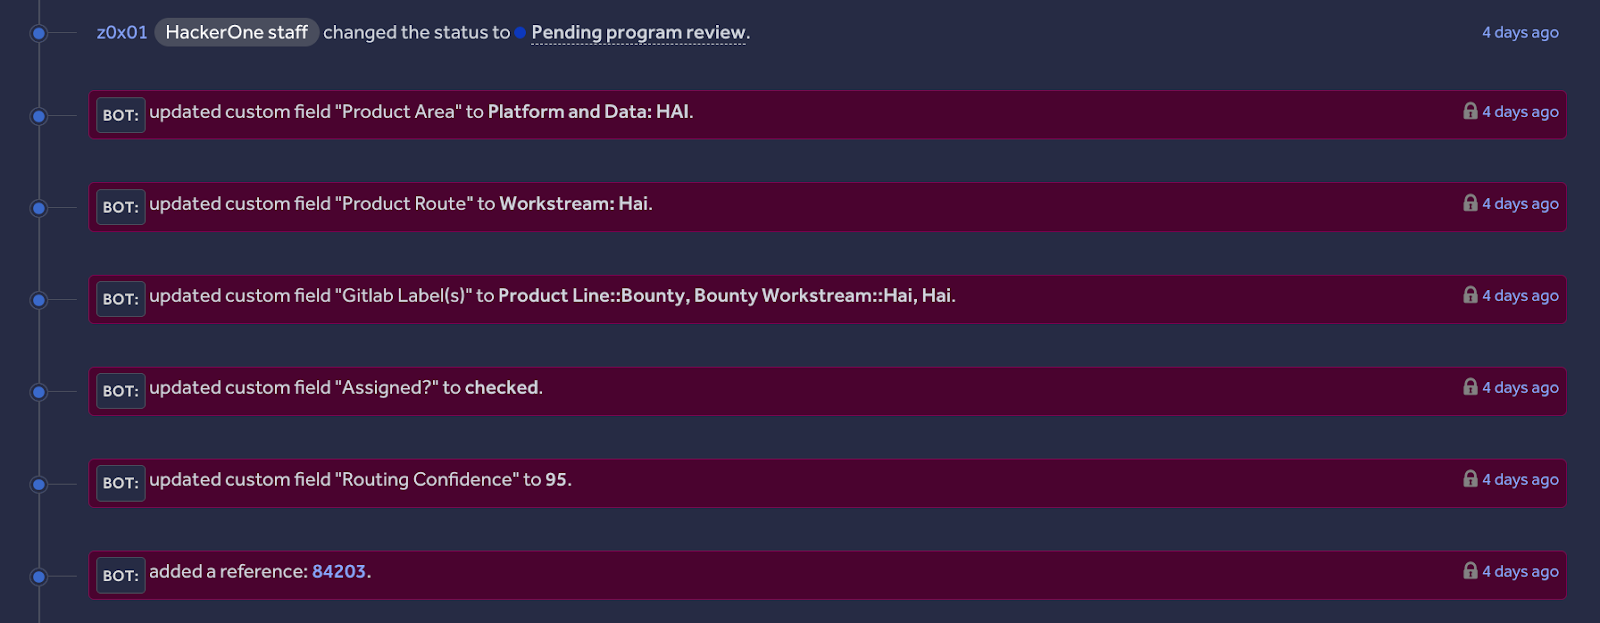
Task: Open the z0x01 user profile link
Action: (x=122, y=32)
